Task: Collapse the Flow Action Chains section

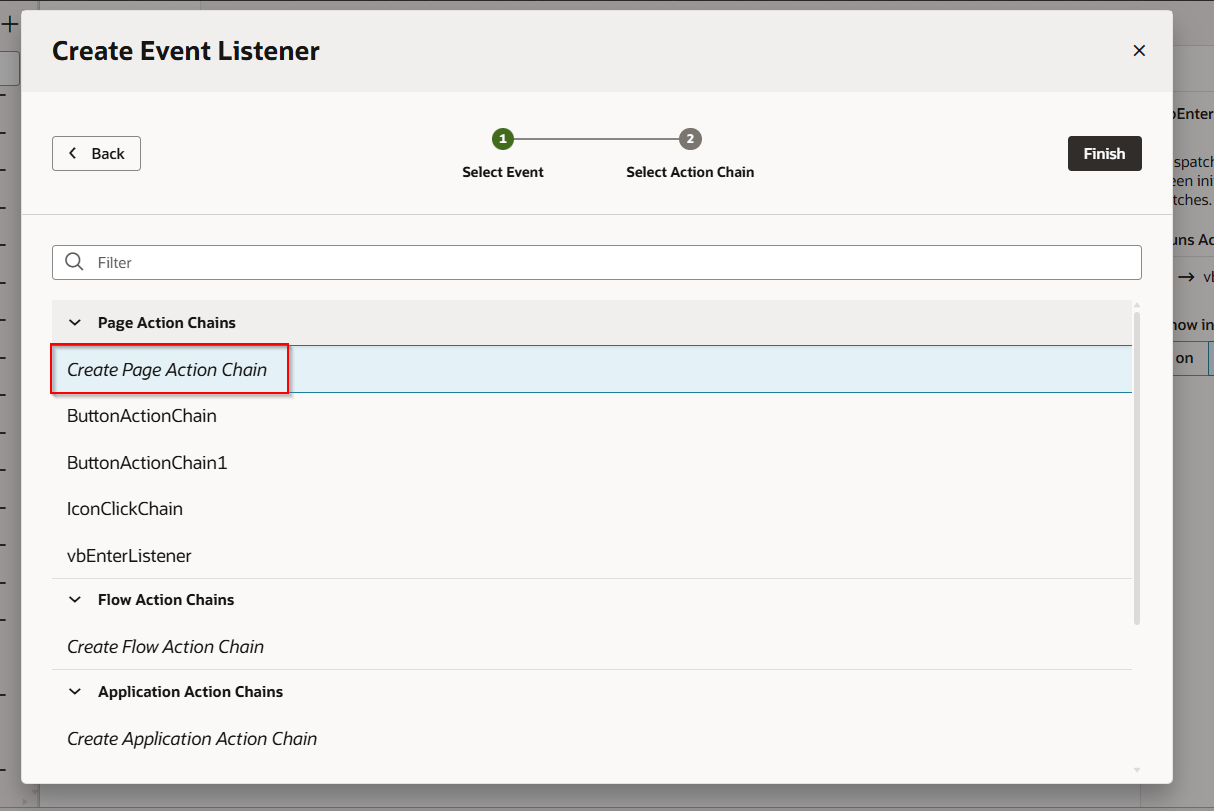Action: 75,600
